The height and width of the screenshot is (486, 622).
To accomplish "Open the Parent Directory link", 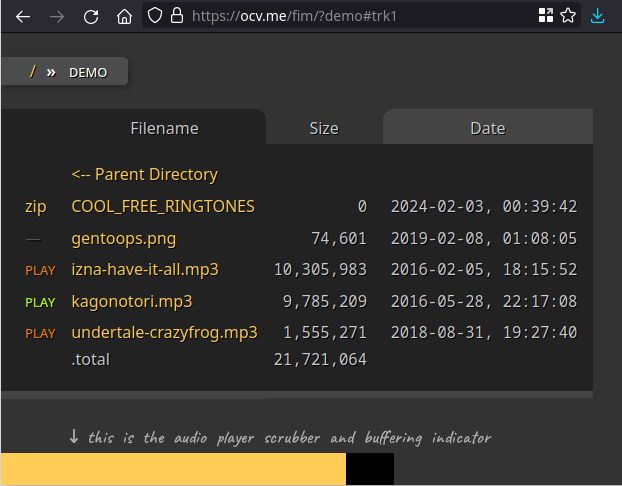I will [x=145, y=175].
